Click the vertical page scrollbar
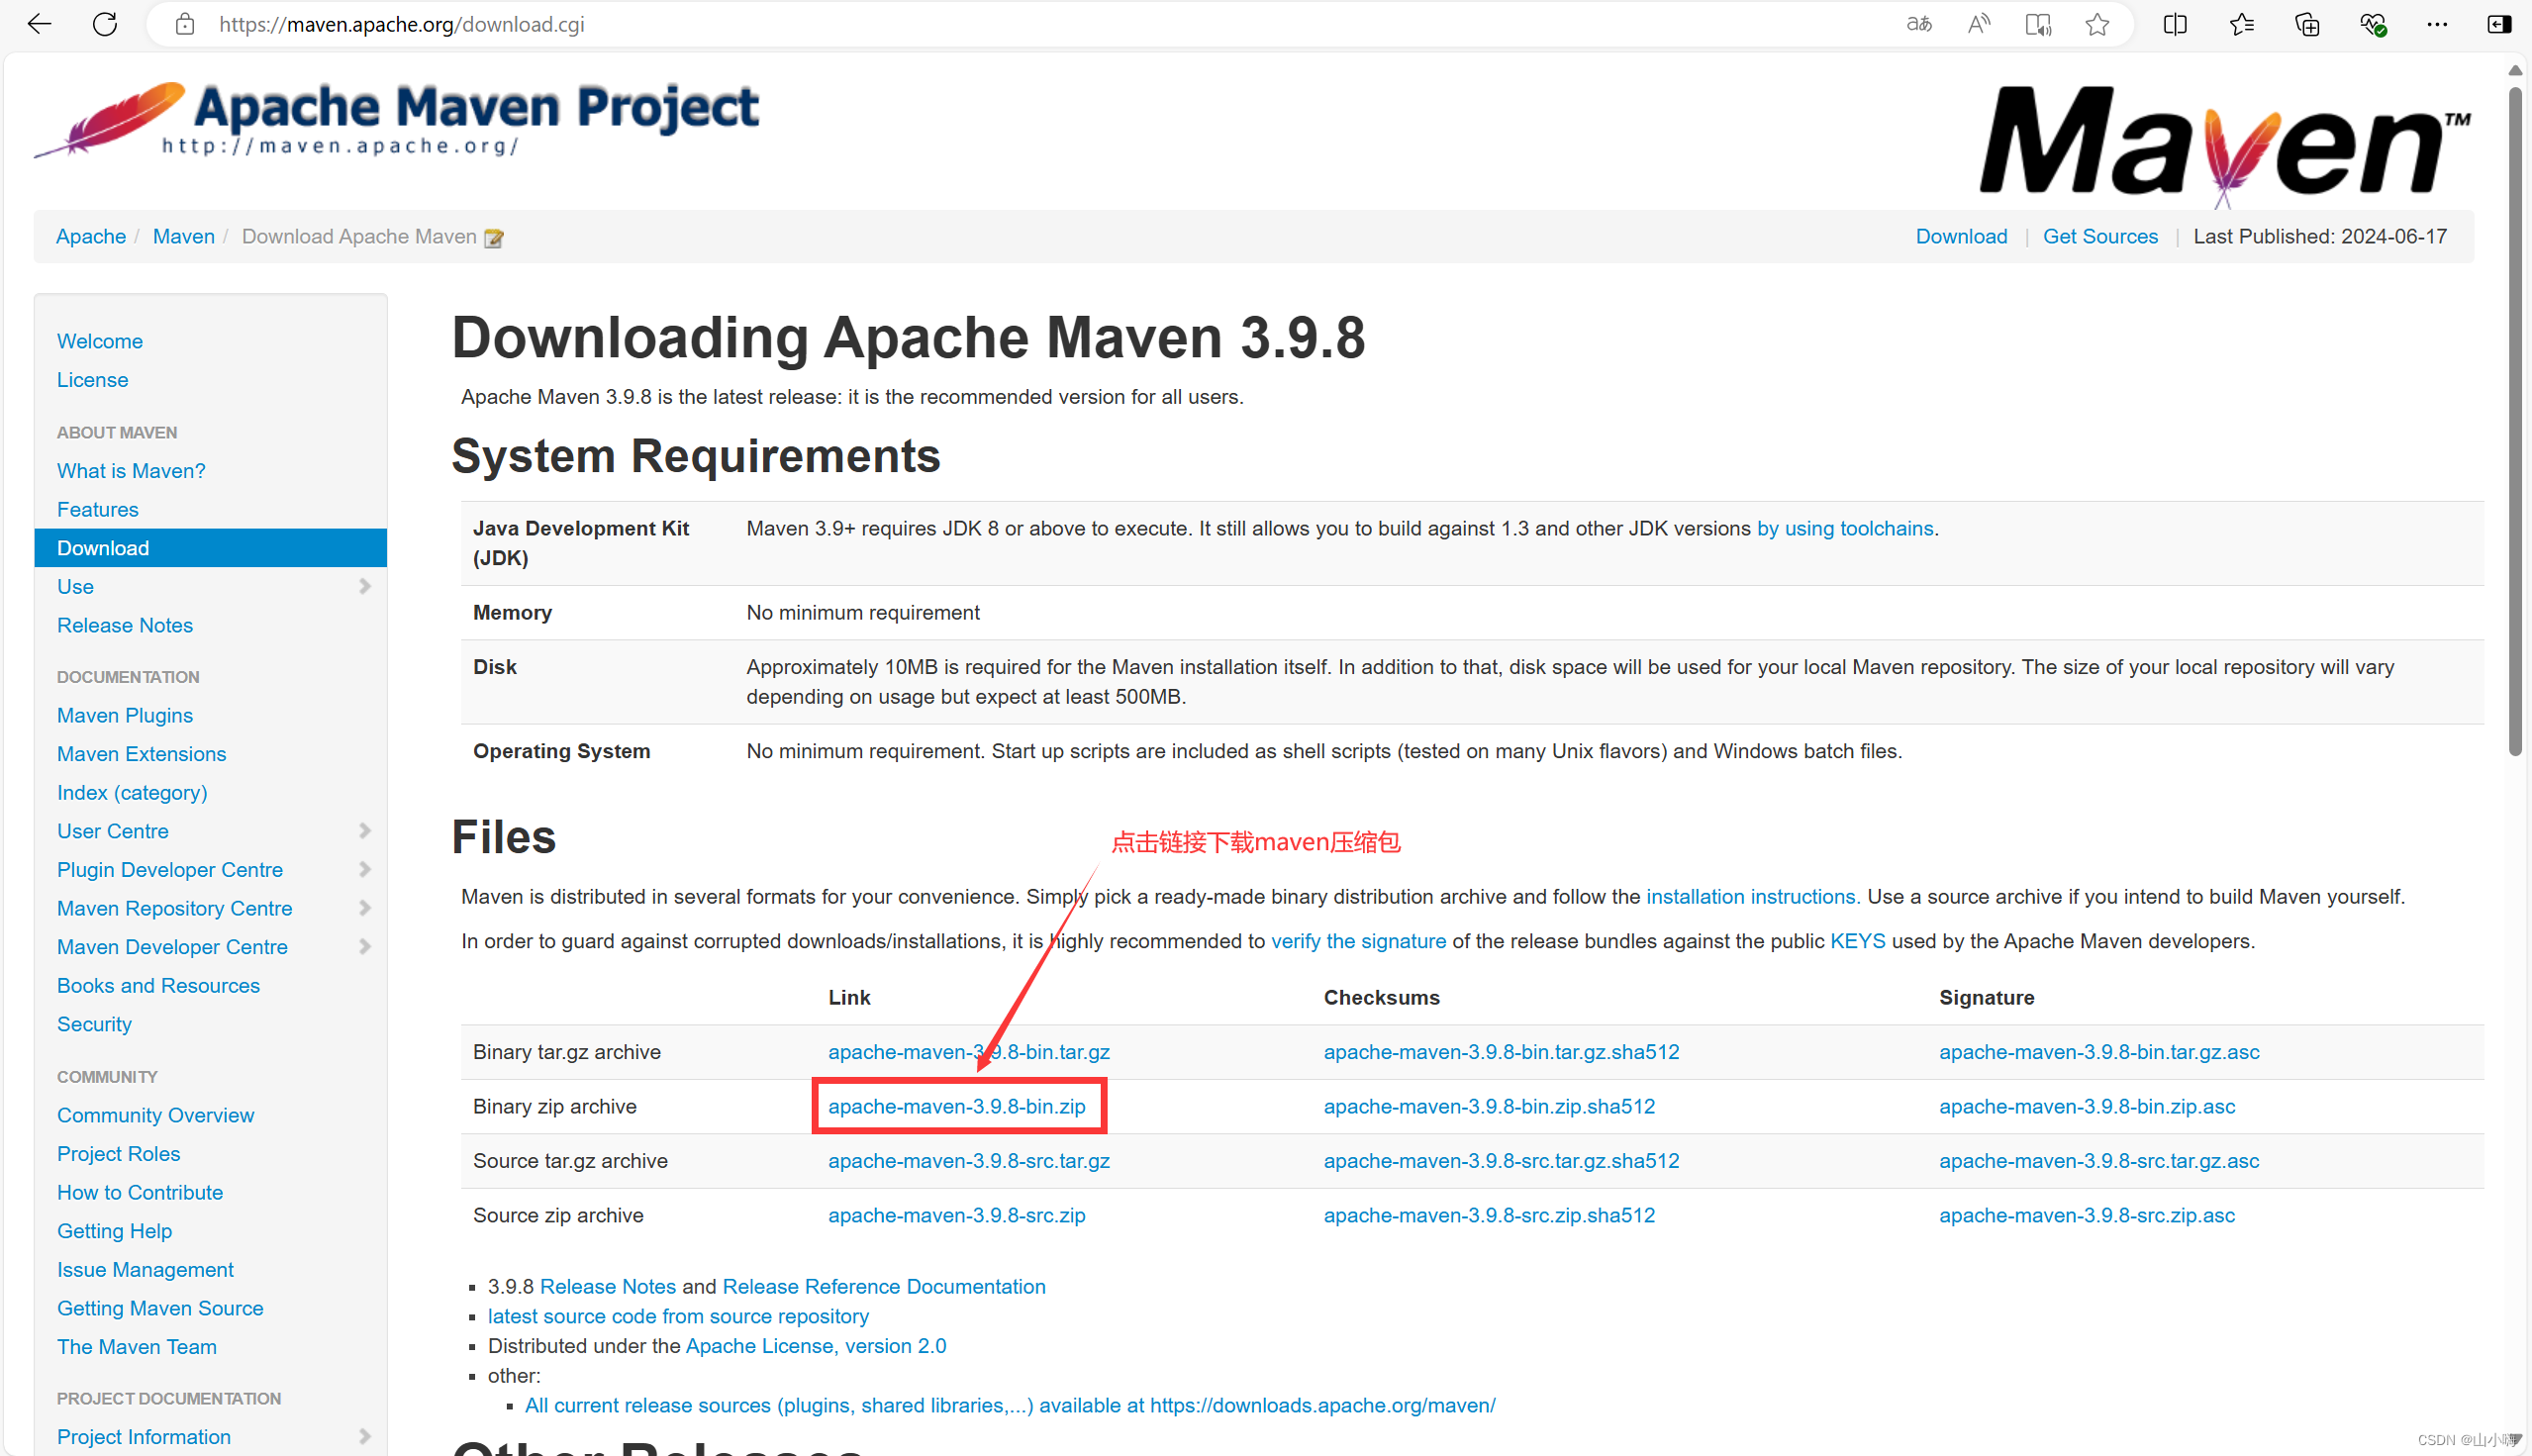 (x=2514, y=420)
